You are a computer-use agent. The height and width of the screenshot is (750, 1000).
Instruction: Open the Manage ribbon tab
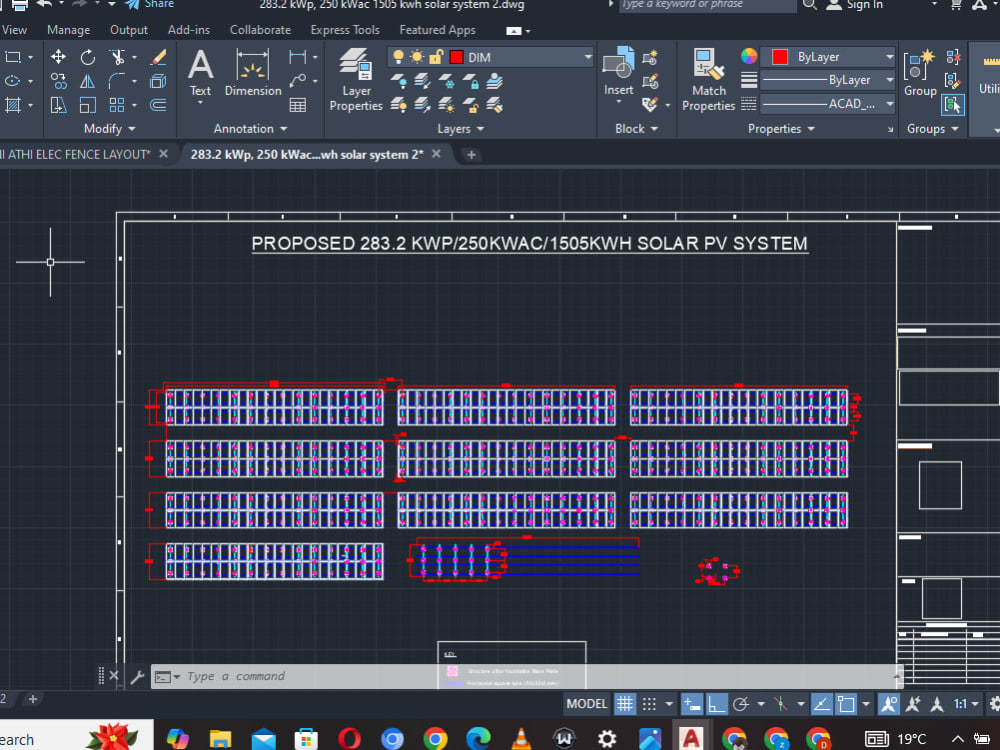[x=68, y=30]
